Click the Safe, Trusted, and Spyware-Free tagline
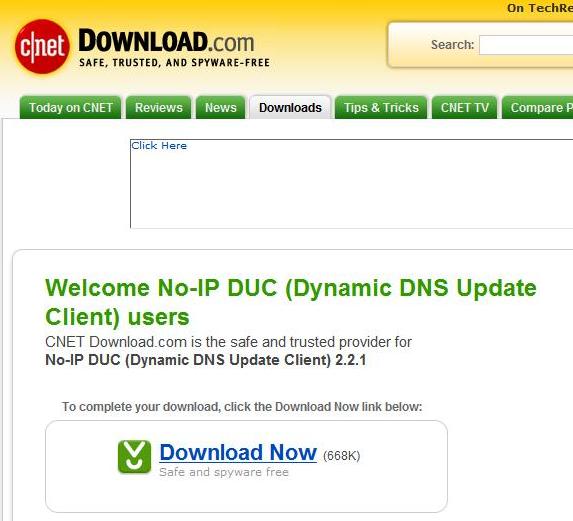 pos(174,63)
